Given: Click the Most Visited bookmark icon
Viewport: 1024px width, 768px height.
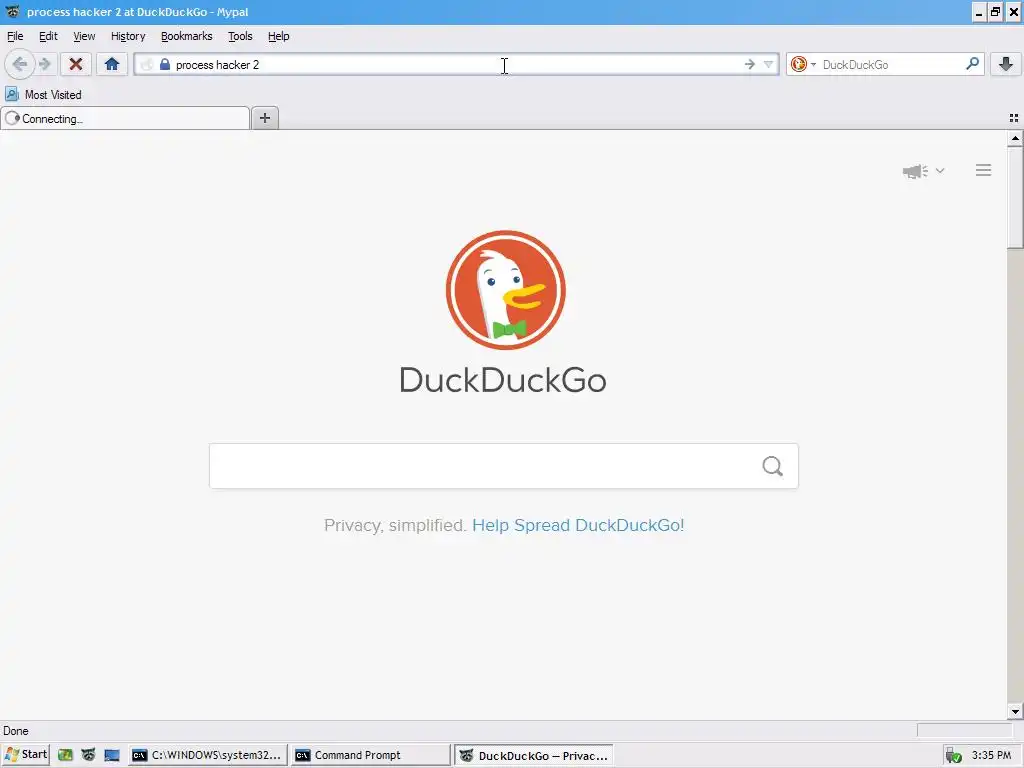Looking at the screenshot, I should (12, 94).
